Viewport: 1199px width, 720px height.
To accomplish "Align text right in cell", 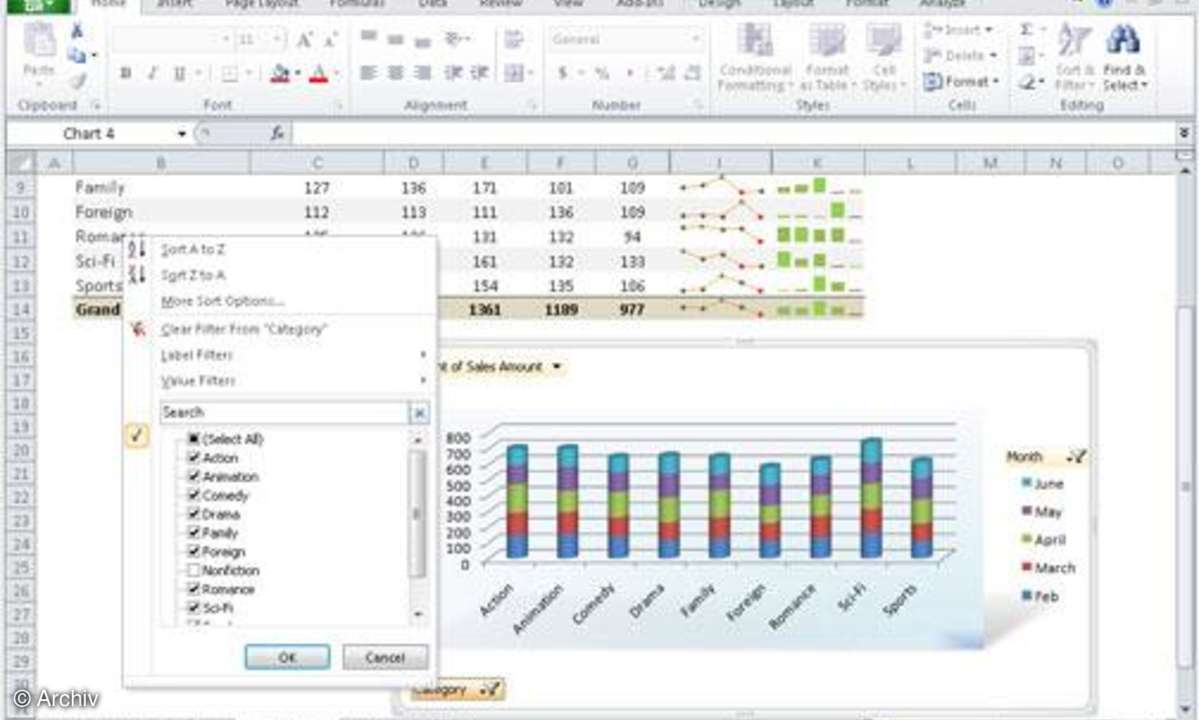I will tap(422, 73).
